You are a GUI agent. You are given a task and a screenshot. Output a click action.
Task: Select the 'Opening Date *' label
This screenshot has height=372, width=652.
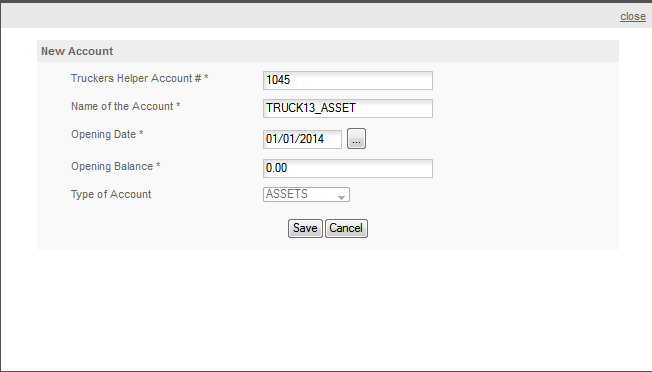point(107,134)
